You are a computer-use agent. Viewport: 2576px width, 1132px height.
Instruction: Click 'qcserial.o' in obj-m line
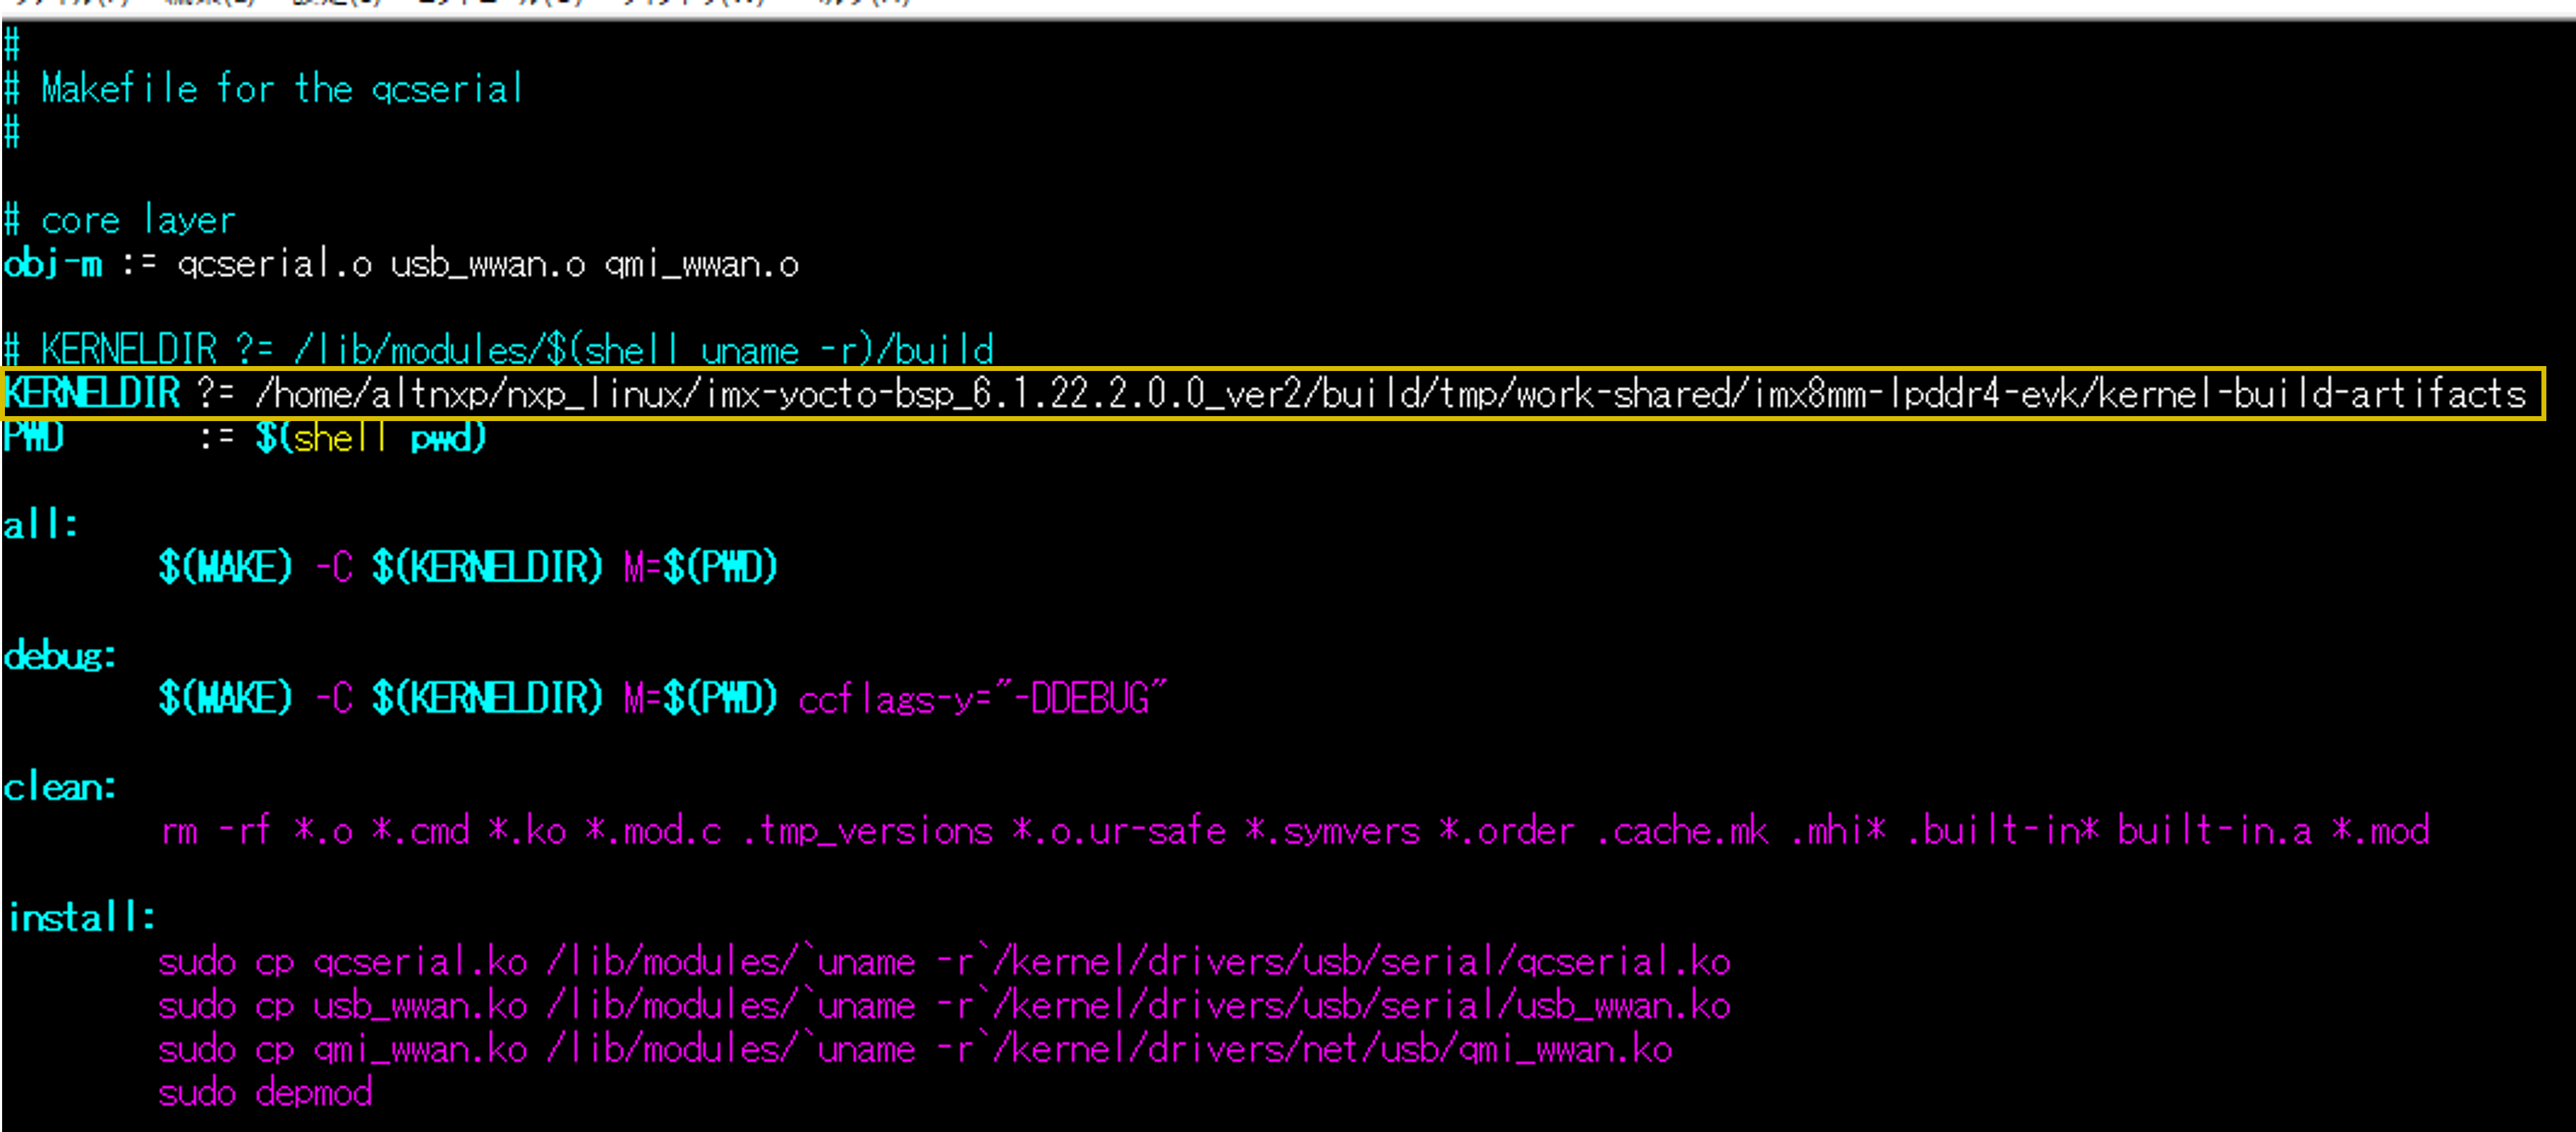pyautogui.click(x=274, y=264)
